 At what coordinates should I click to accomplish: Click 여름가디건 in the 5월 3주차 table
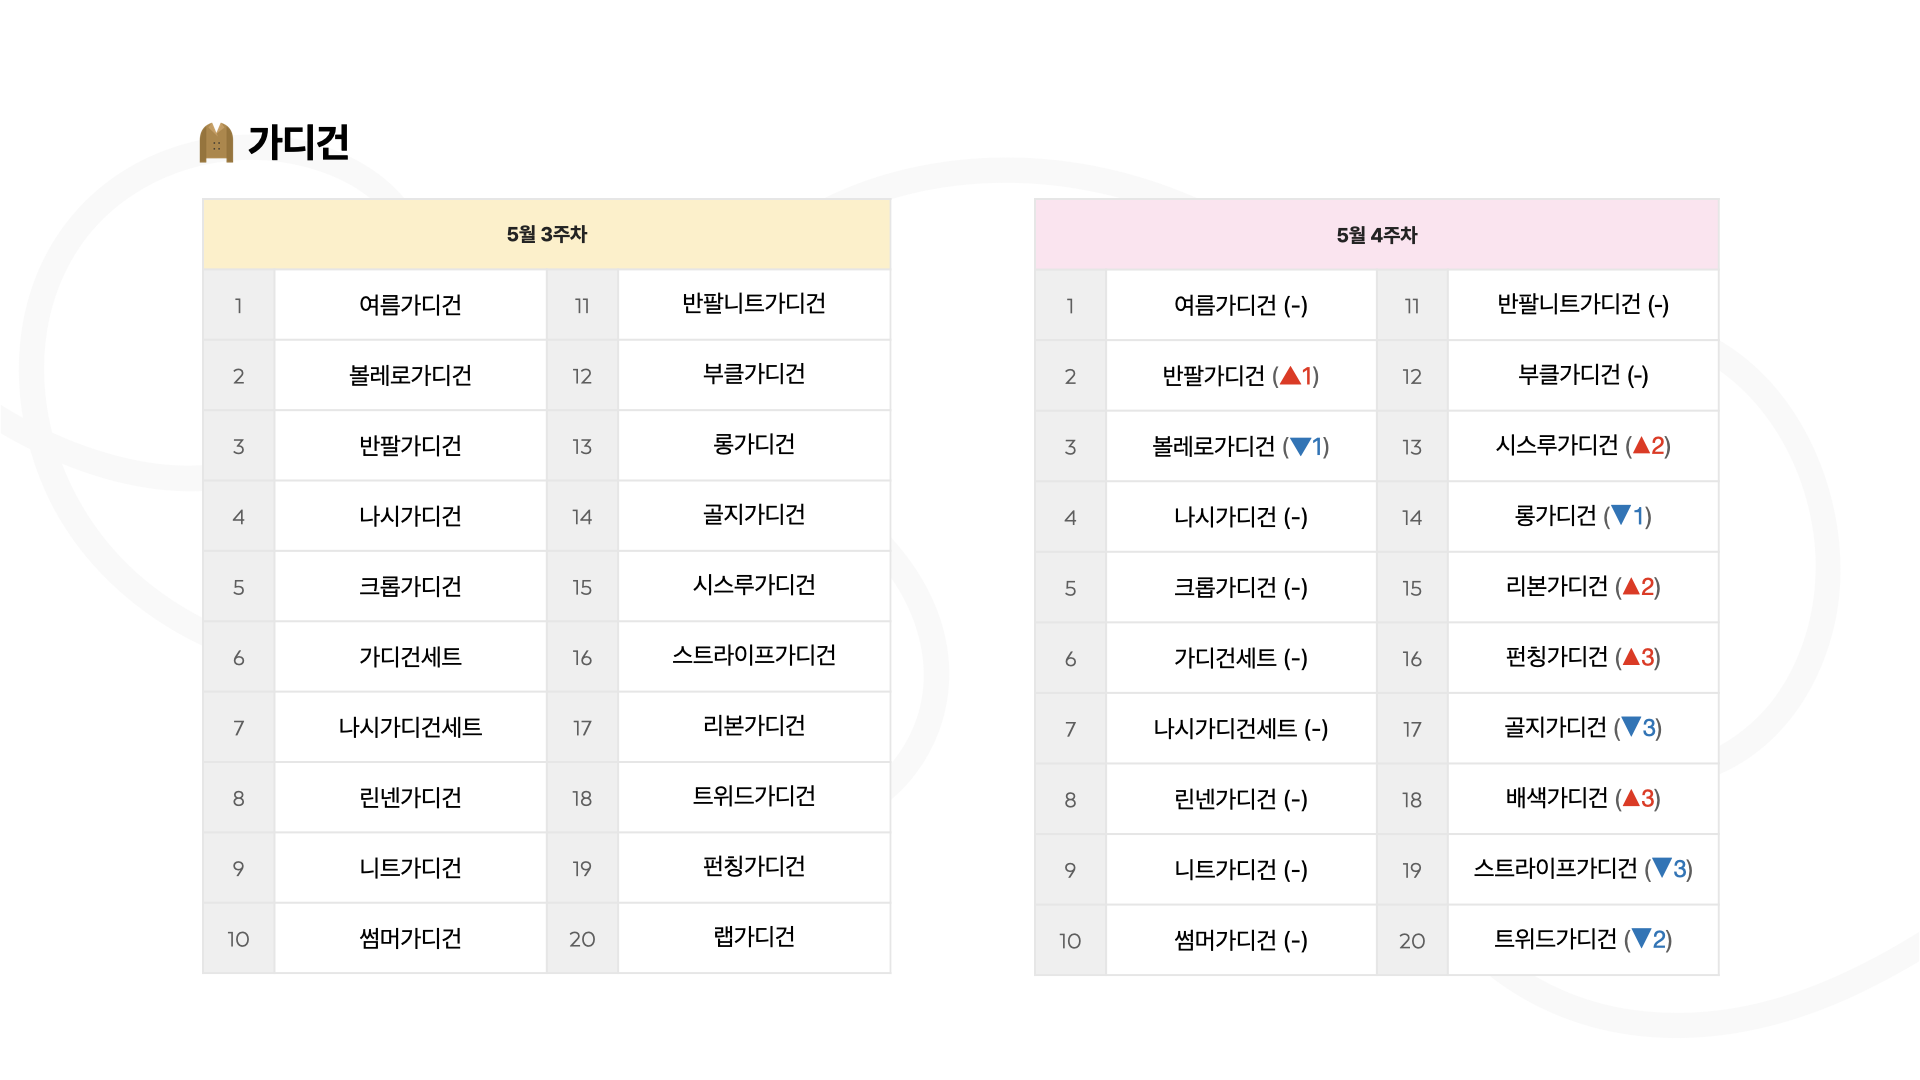pyautogui.click(x=410, y=305)
